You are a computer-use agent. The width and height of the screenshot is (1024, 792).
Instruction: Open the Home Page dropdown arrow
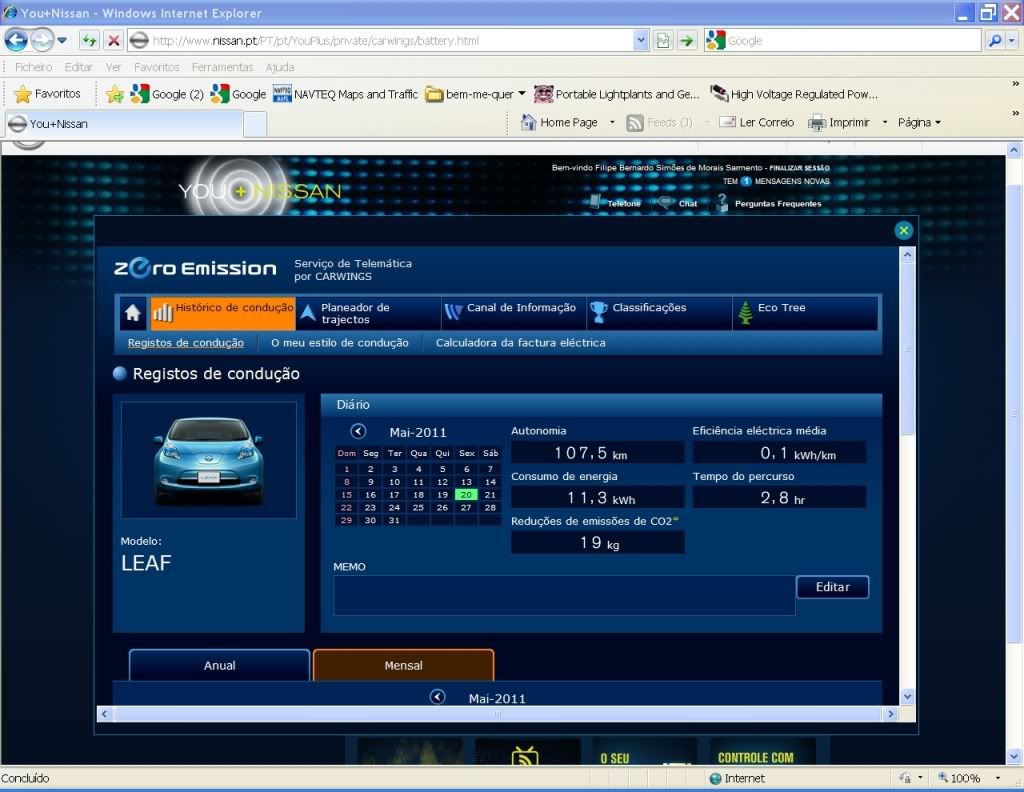[612, 122]
